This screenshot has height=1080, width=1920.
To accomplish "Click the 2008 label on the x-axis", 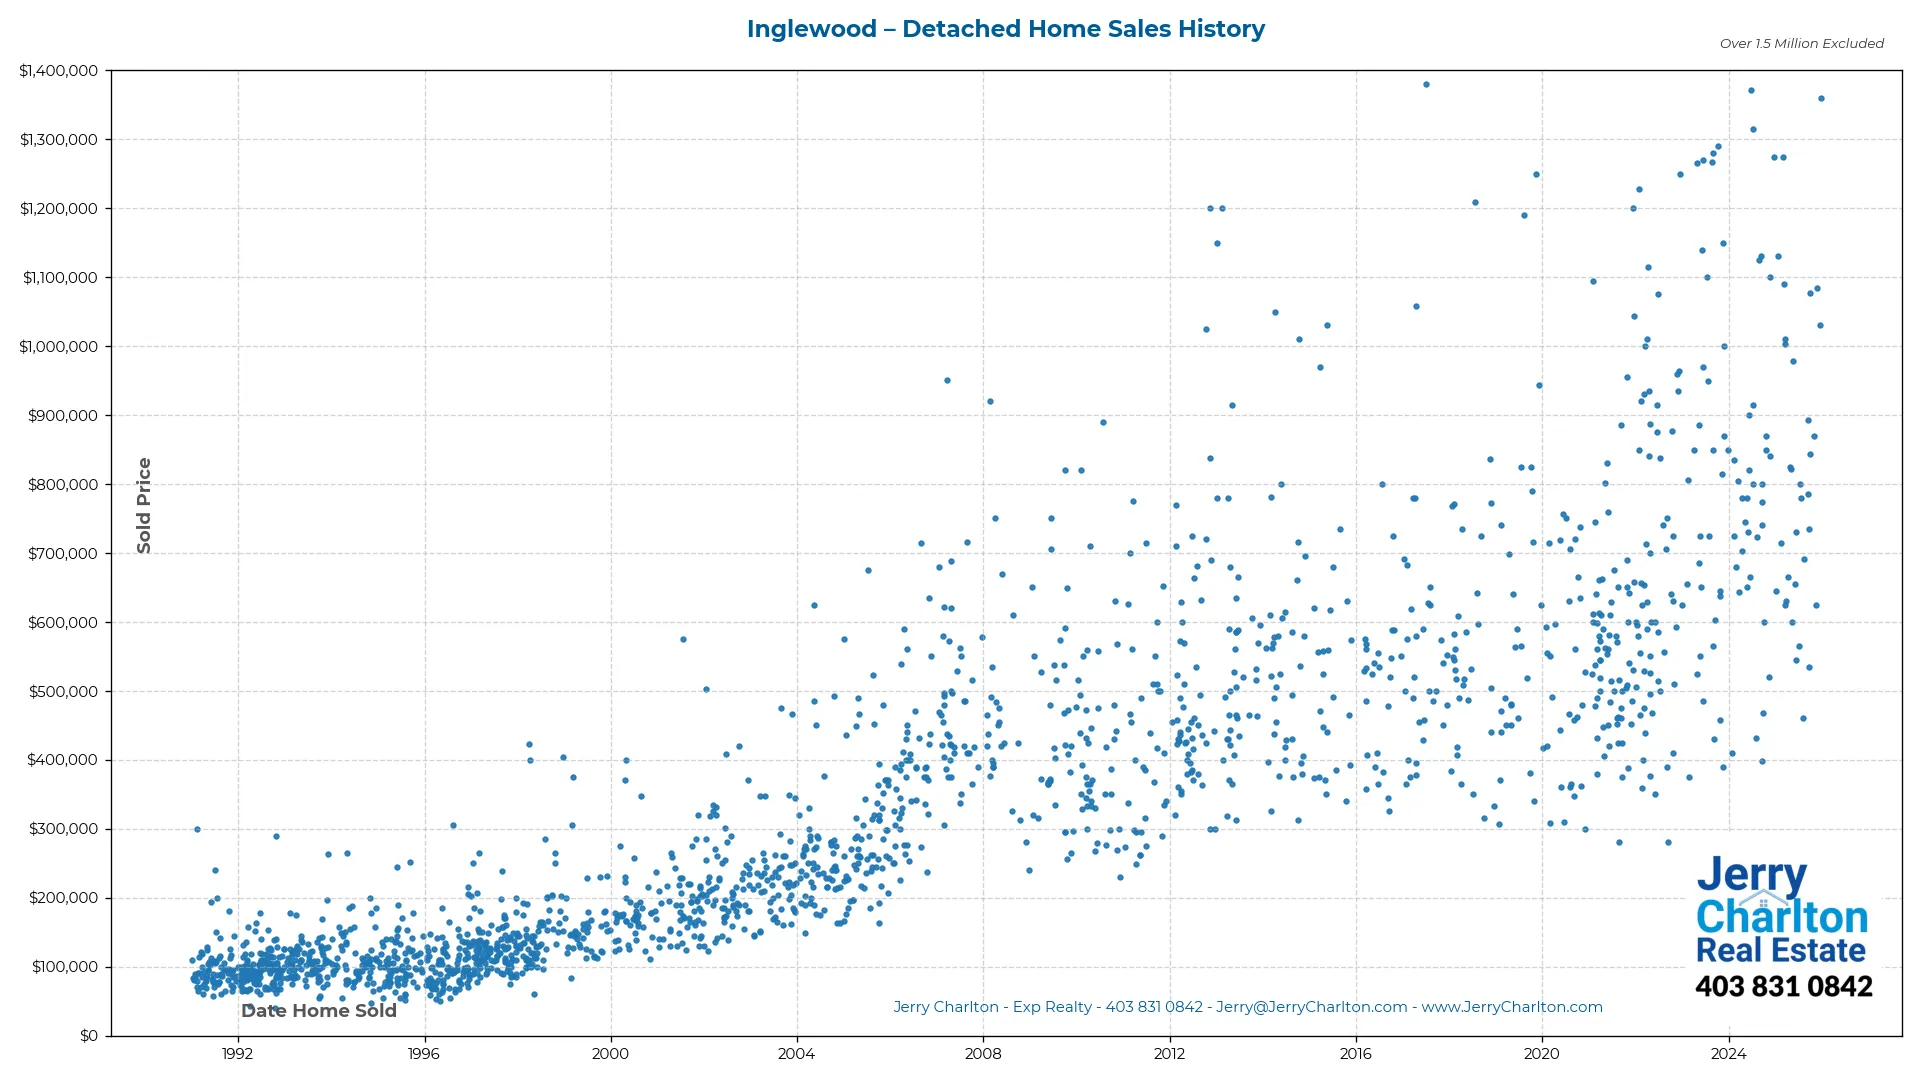I will coord(984,1054).
